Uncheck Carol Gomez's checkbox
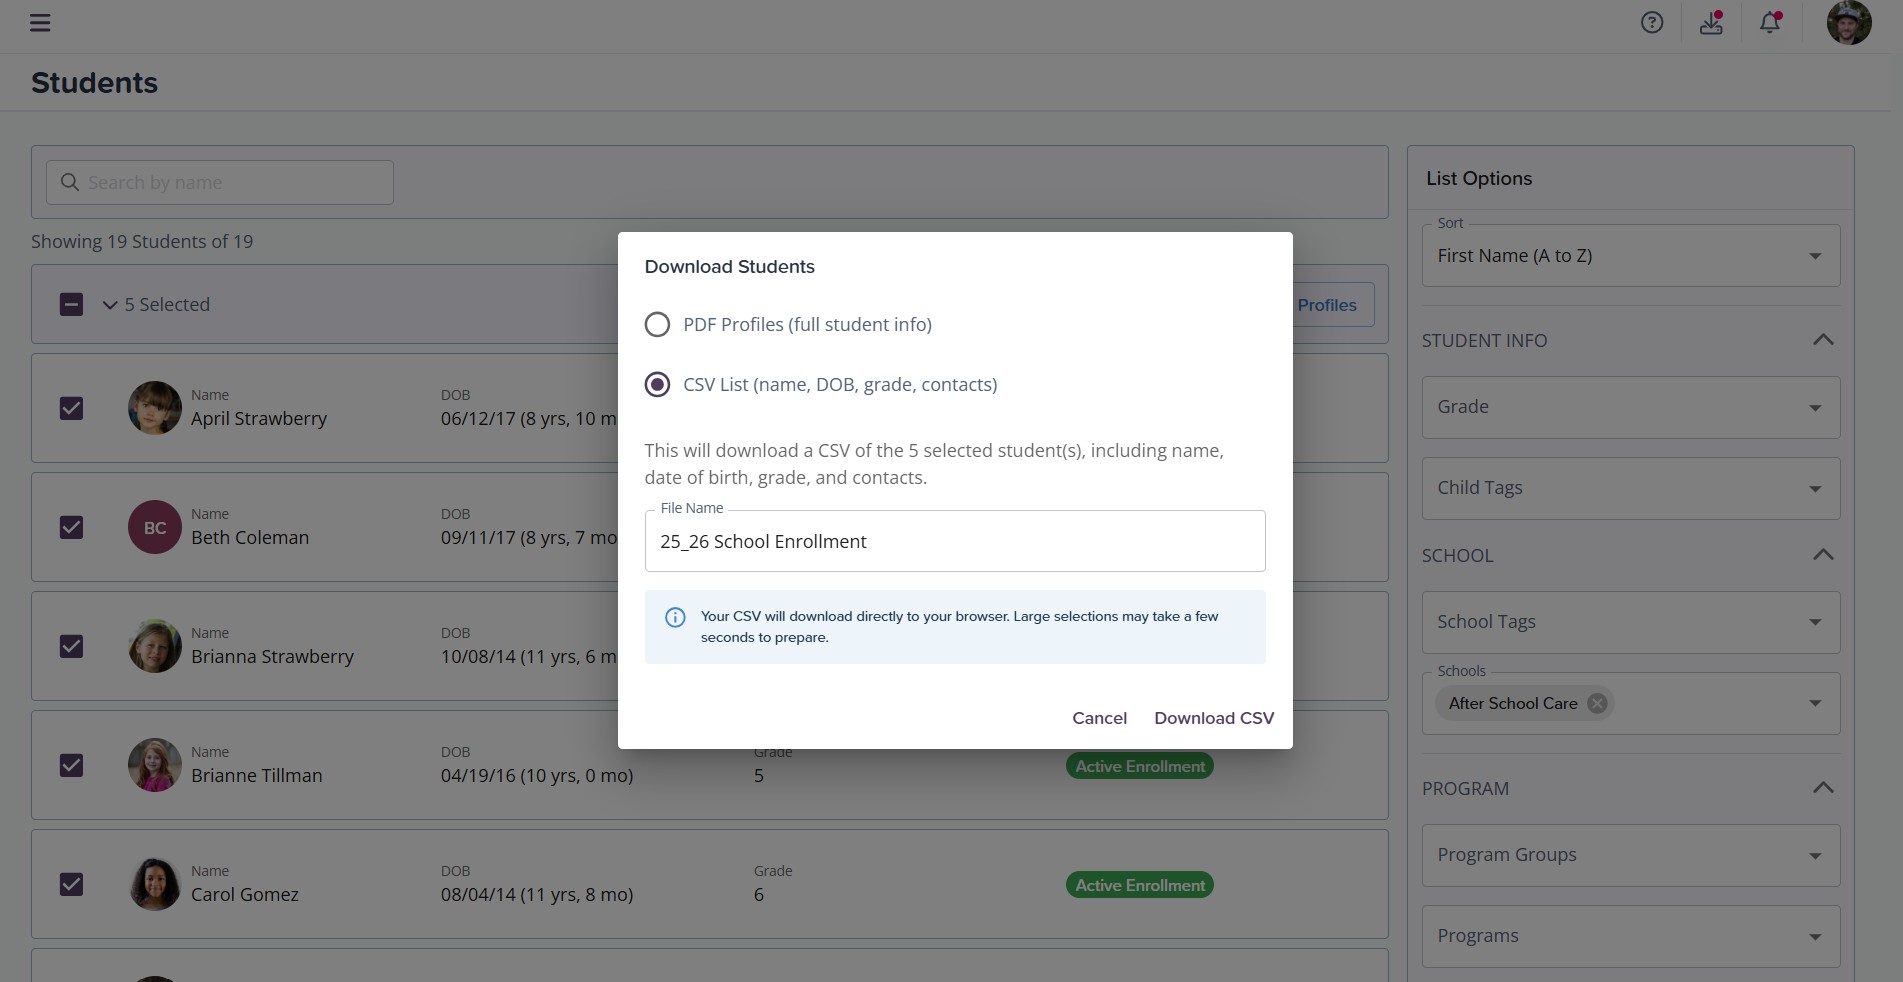 pyautogui.click(x=71, y=884)
